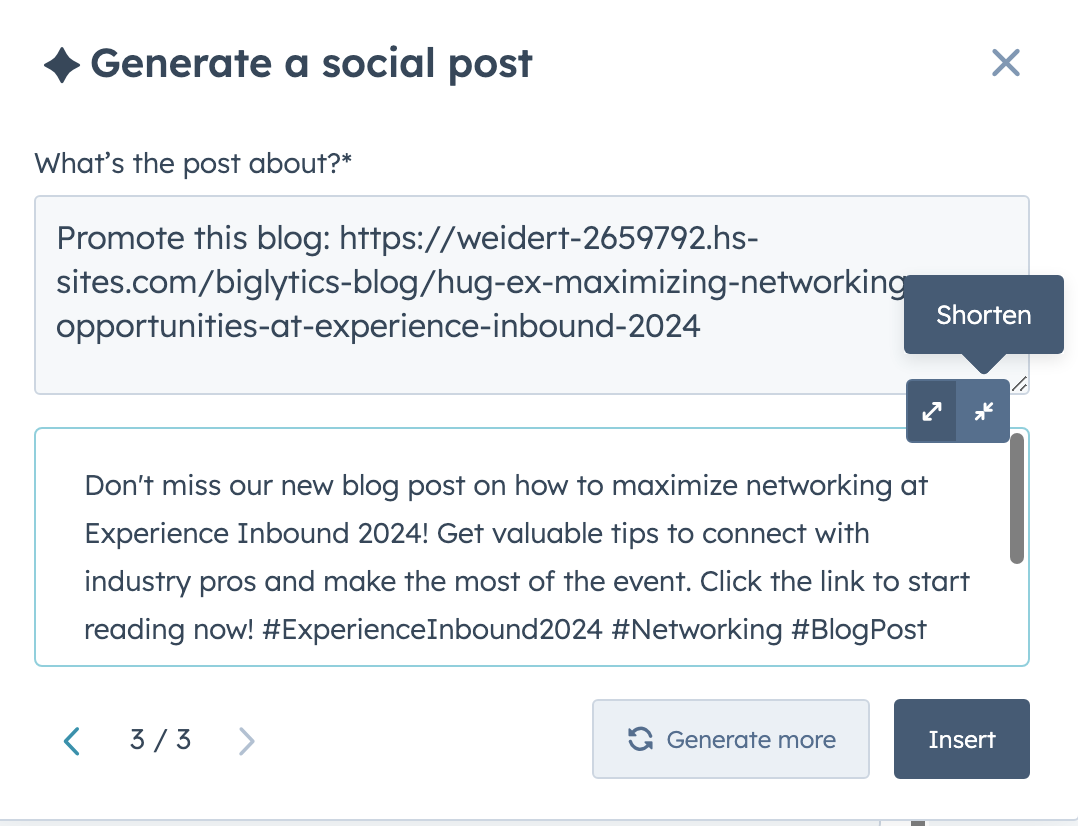
Task: Dismiss the Generate a social post dialog
Action: 1005,62
